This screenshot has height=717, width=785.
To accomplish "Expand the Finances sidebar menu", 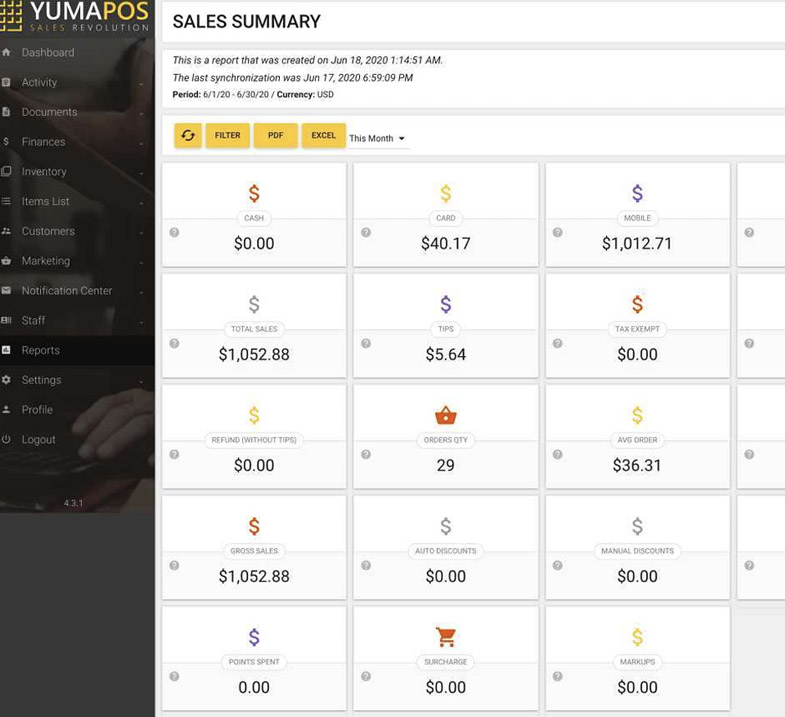I will [48, 142].
